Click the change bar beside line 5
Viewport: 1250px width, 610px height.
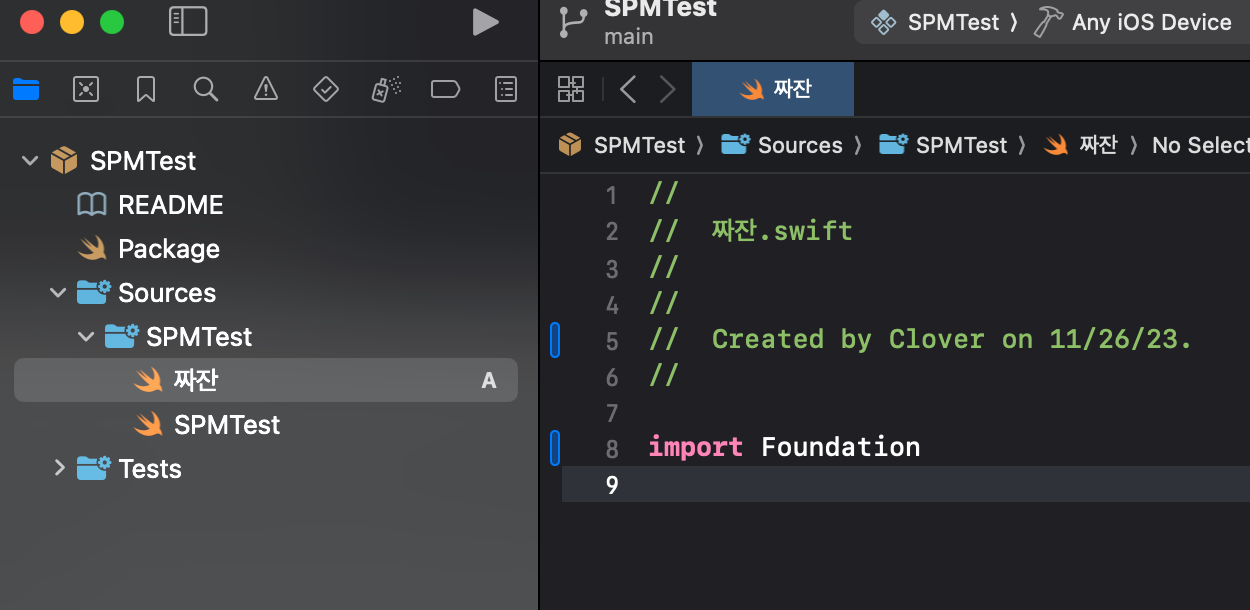pyautogui.click(x=555, y=340)
